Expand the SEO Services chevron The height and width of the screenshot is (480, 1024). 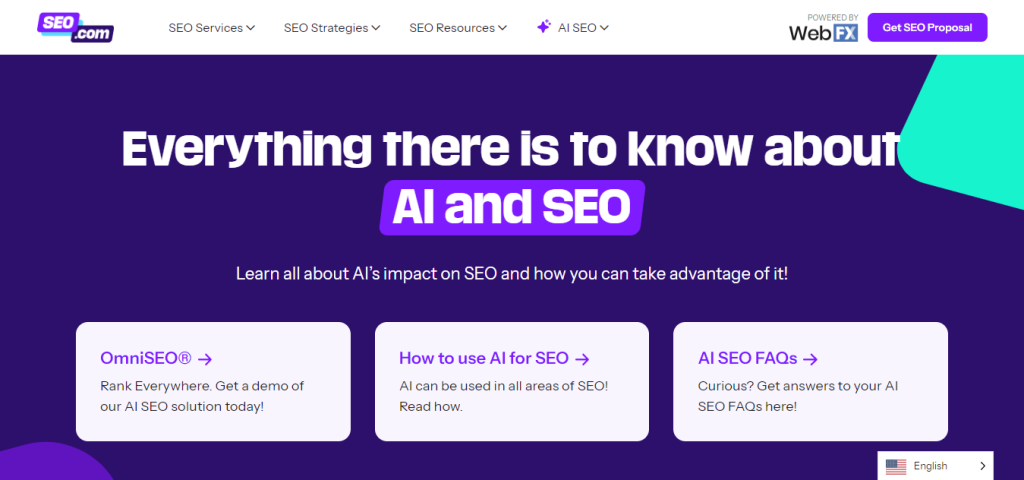250,28
